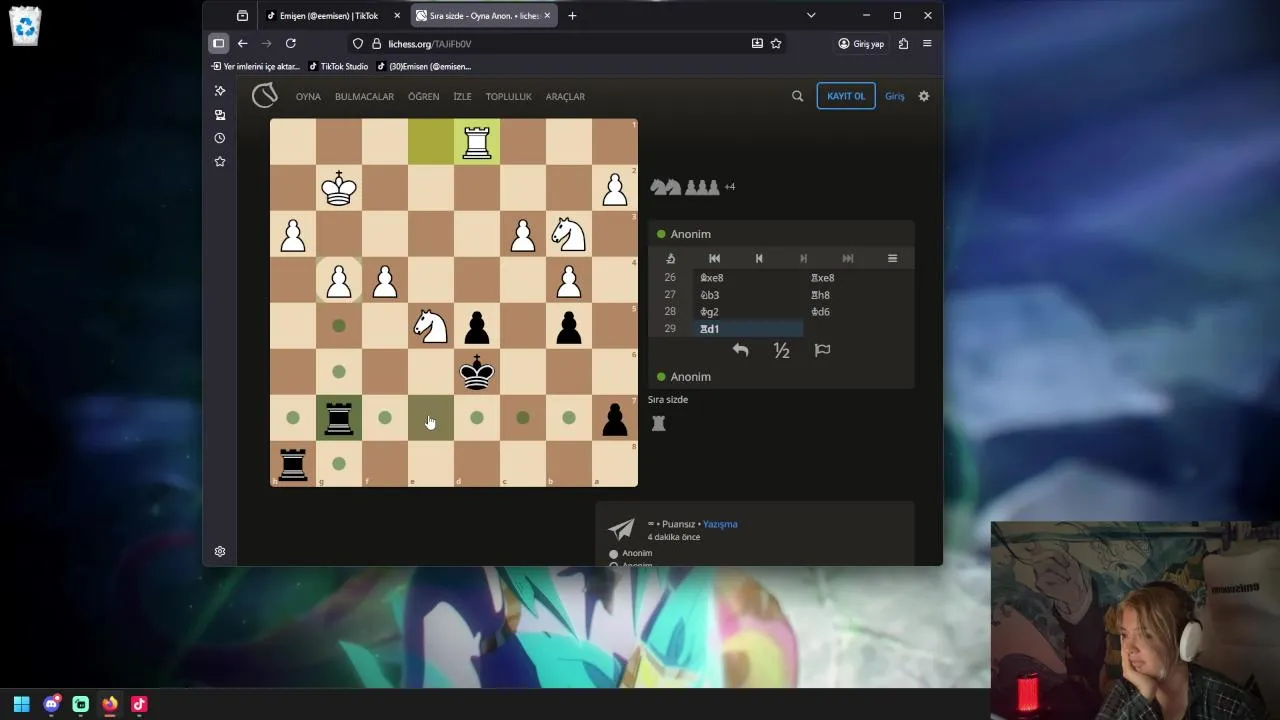1280x720 pixels.
Task: Jump to the last move
Action: point(848,258)
